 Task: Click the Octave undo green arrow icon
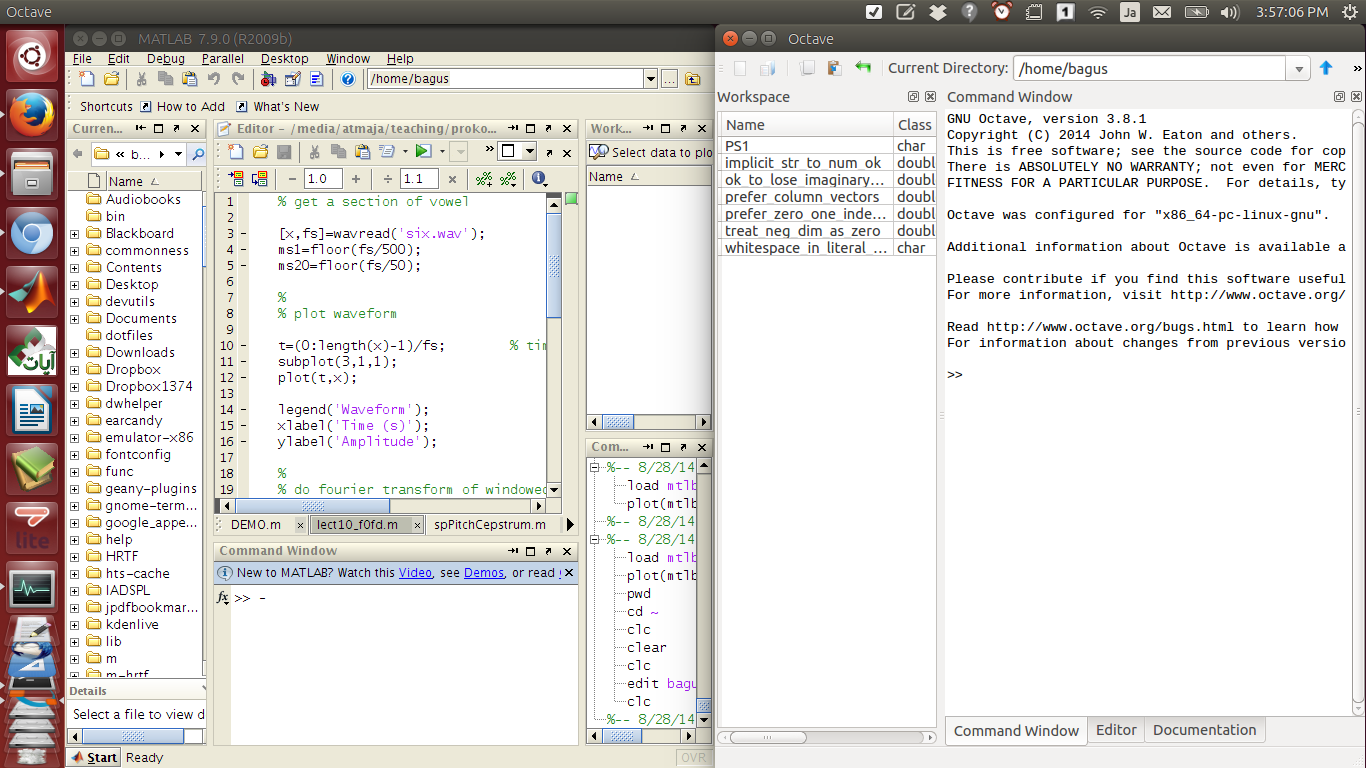(862, 68)
